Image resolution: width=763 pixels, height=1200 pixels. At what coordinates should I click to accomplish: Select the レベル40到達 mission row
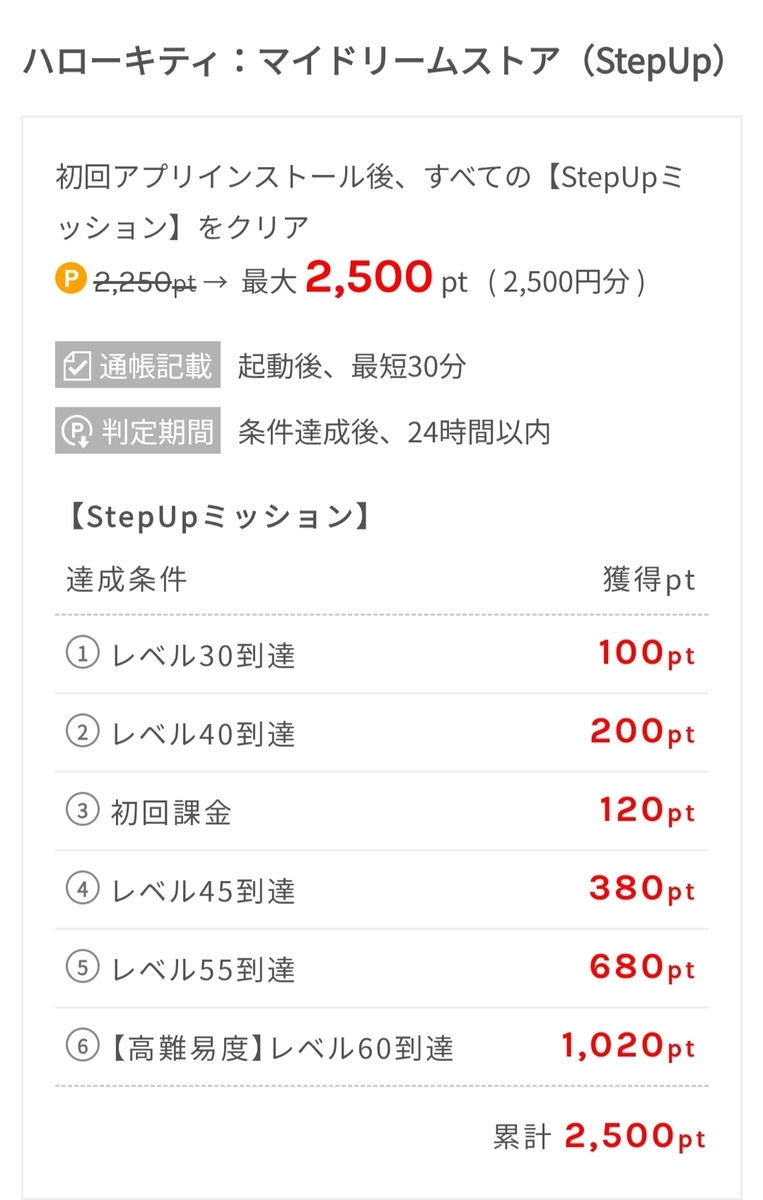tap(381, 733)
